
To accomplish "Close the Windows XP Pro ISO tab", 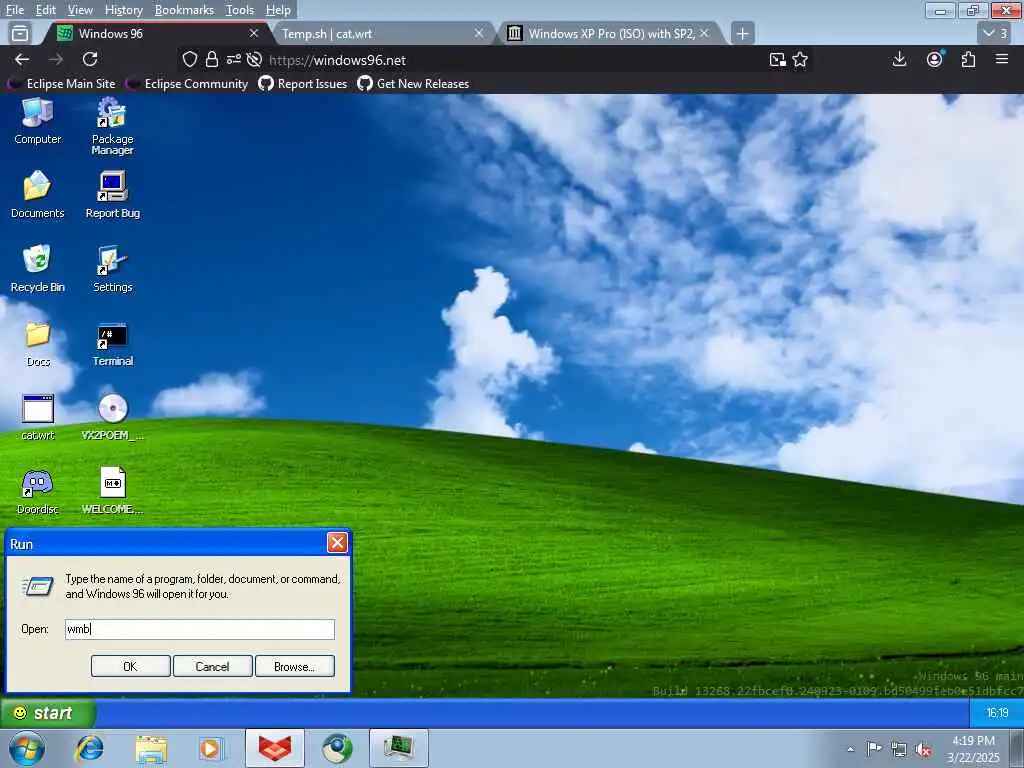I will (x=704, y=33).
